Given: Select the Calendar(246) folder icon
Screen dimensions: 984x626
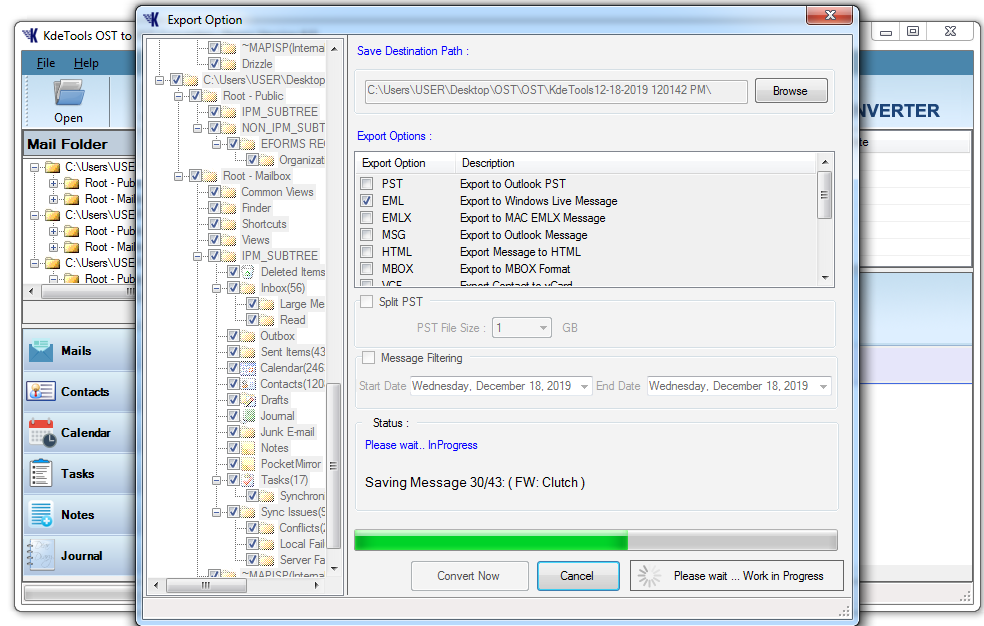Looking at the screenshot, I should (x=249, y=368).
